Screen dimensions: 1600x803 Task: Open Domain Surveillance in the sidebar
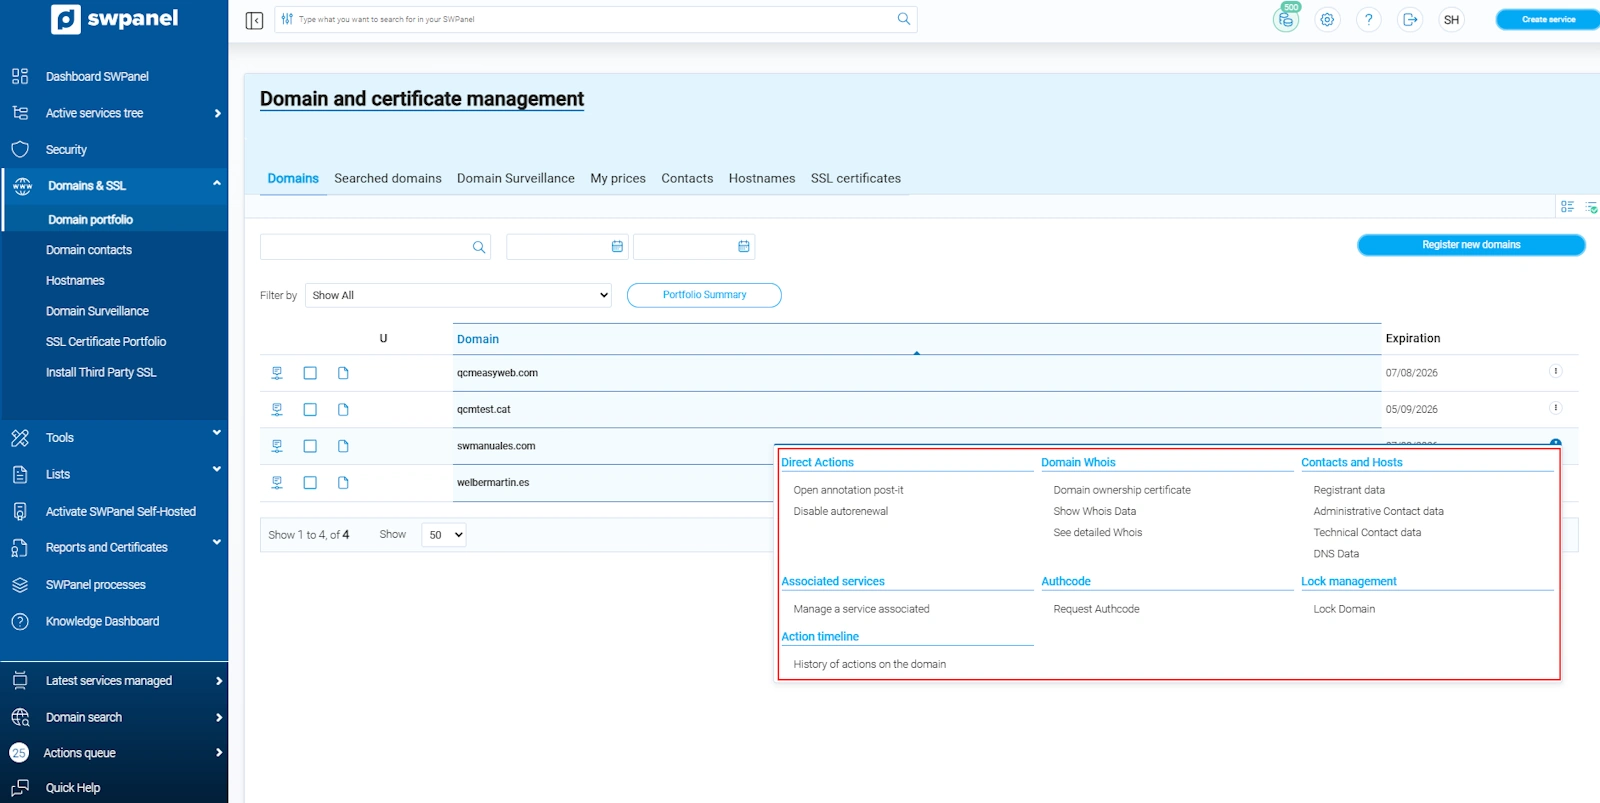tap(97, 311)
